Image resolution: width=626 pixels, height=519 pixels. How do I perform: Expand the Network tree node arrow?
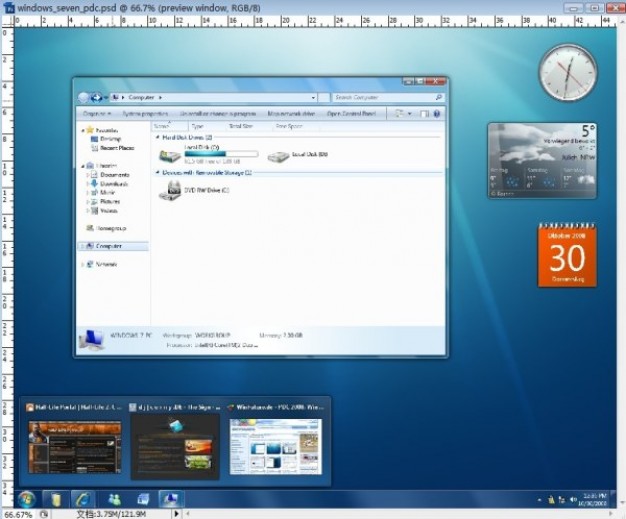tap(83, 264)
